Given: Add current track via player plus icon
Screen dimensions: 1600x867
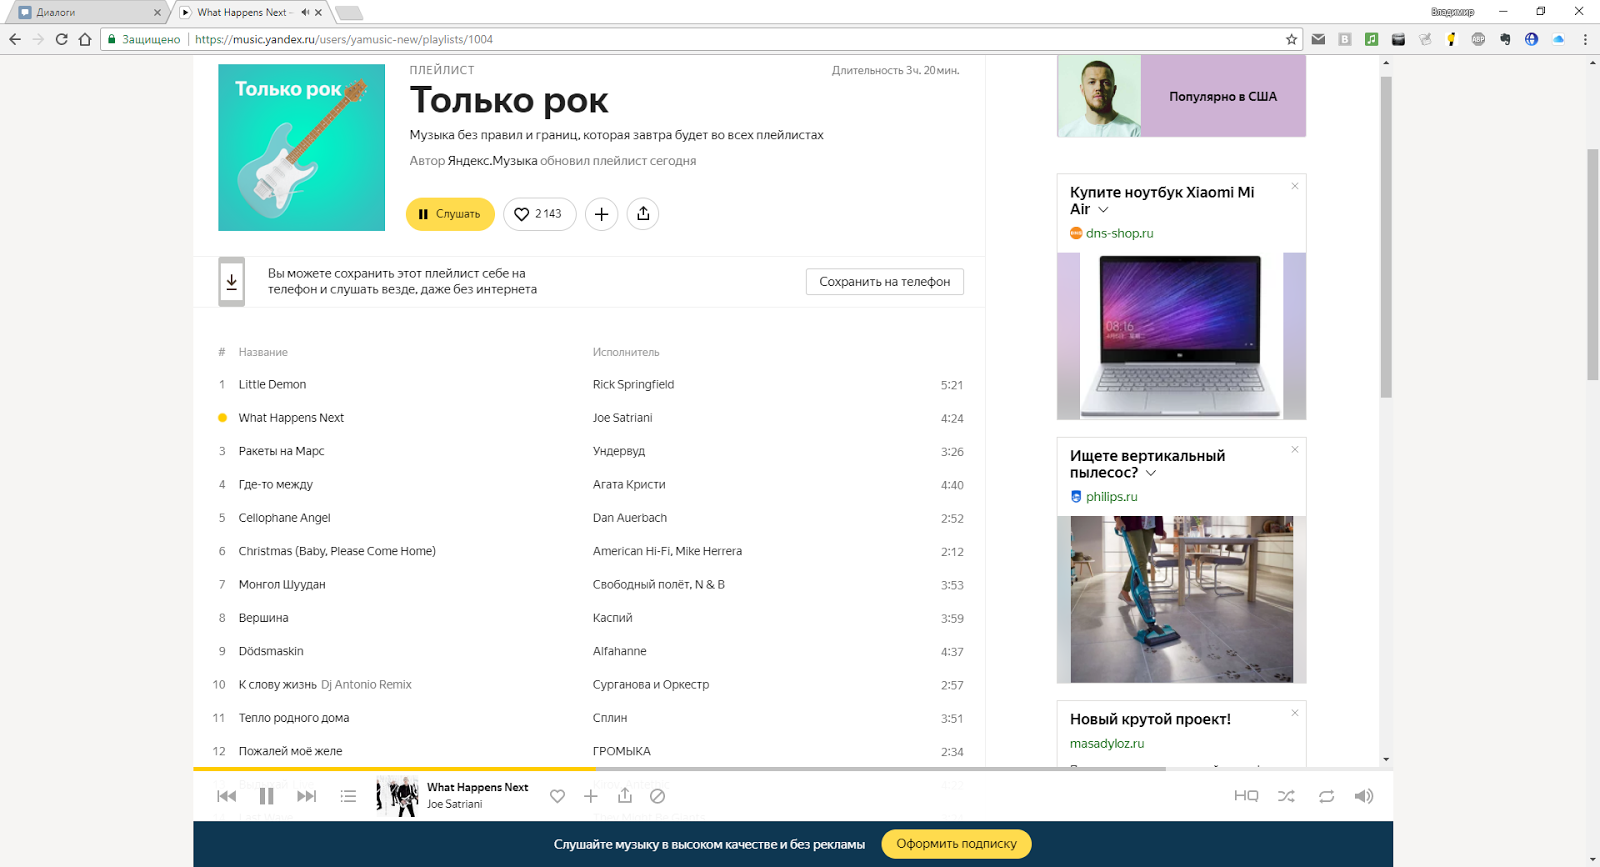Looking at the screenshot, I should (x=591, y=796).
